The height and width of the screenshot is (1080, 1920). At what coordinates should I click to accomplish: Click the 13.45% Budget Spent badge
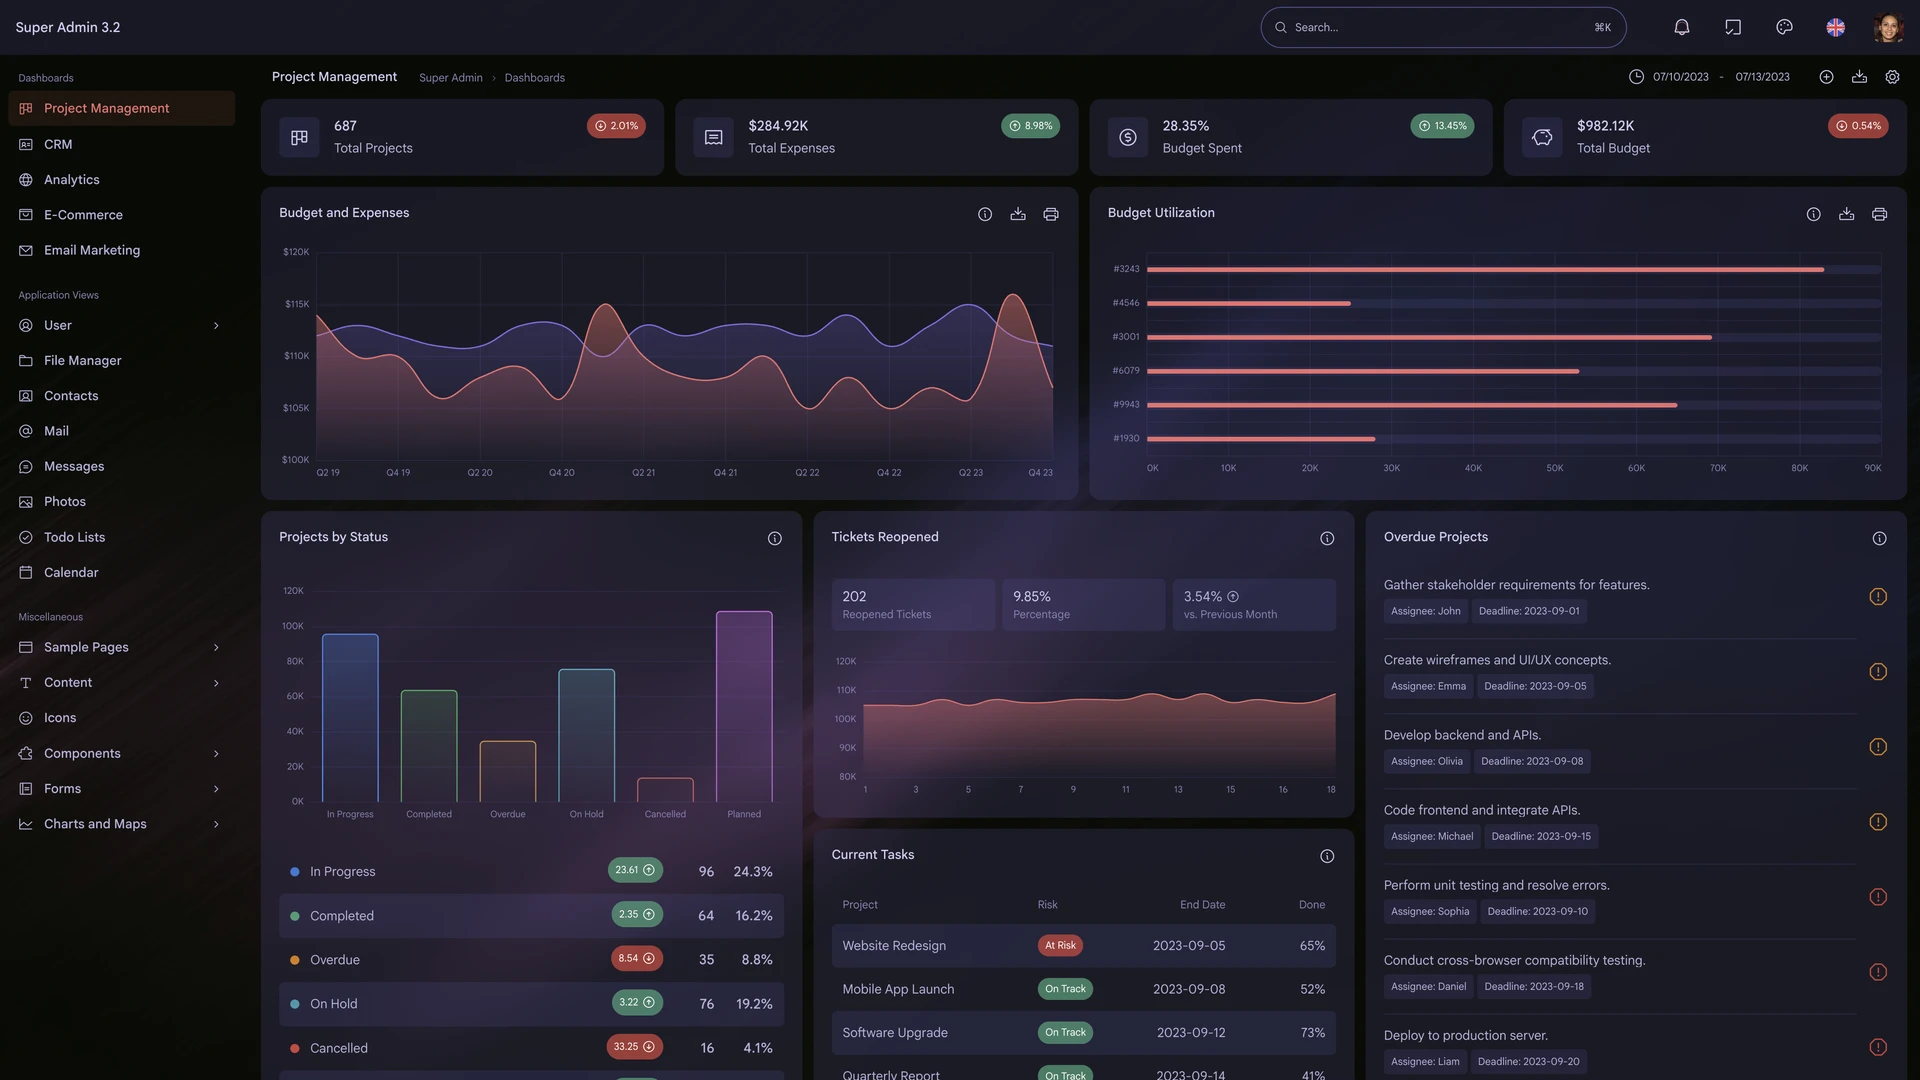[x=1442, y=126]
